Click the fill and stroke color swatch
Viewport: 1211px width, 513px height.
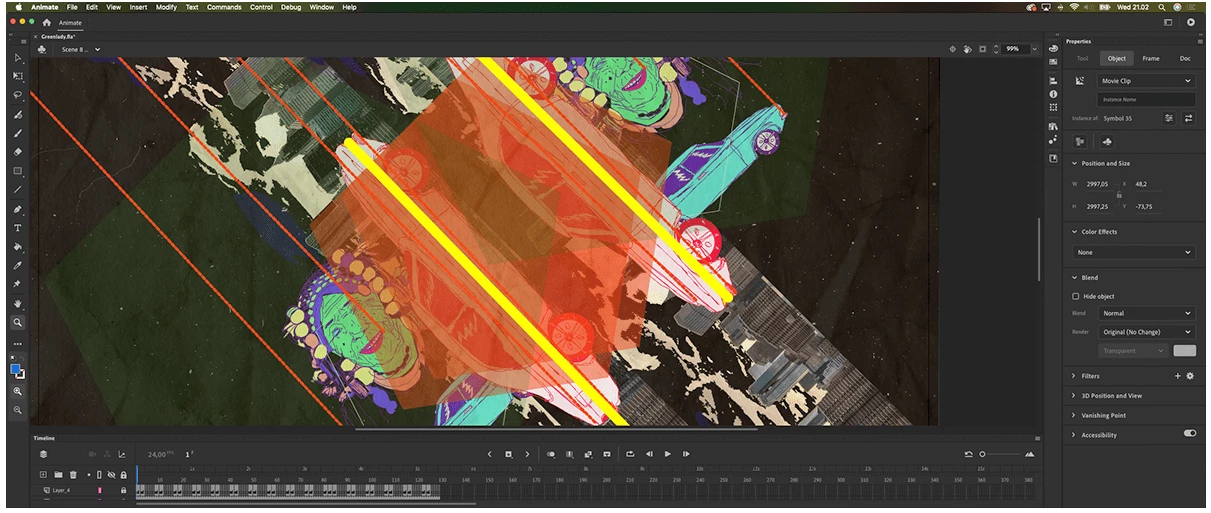pos(17,370)
